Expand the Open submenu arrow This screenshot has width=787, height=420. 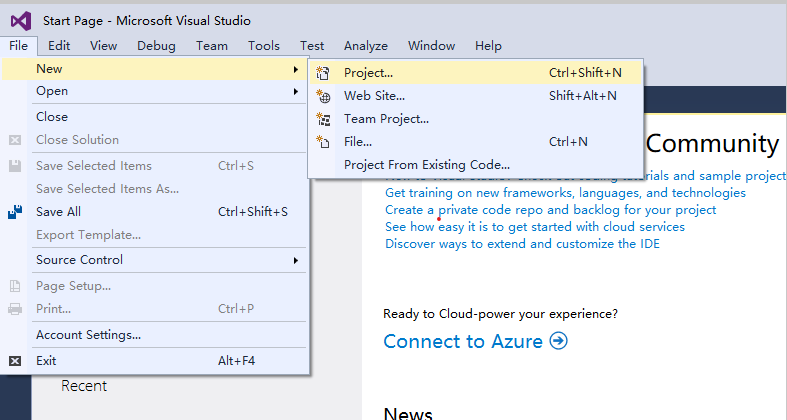click(295, 91)
